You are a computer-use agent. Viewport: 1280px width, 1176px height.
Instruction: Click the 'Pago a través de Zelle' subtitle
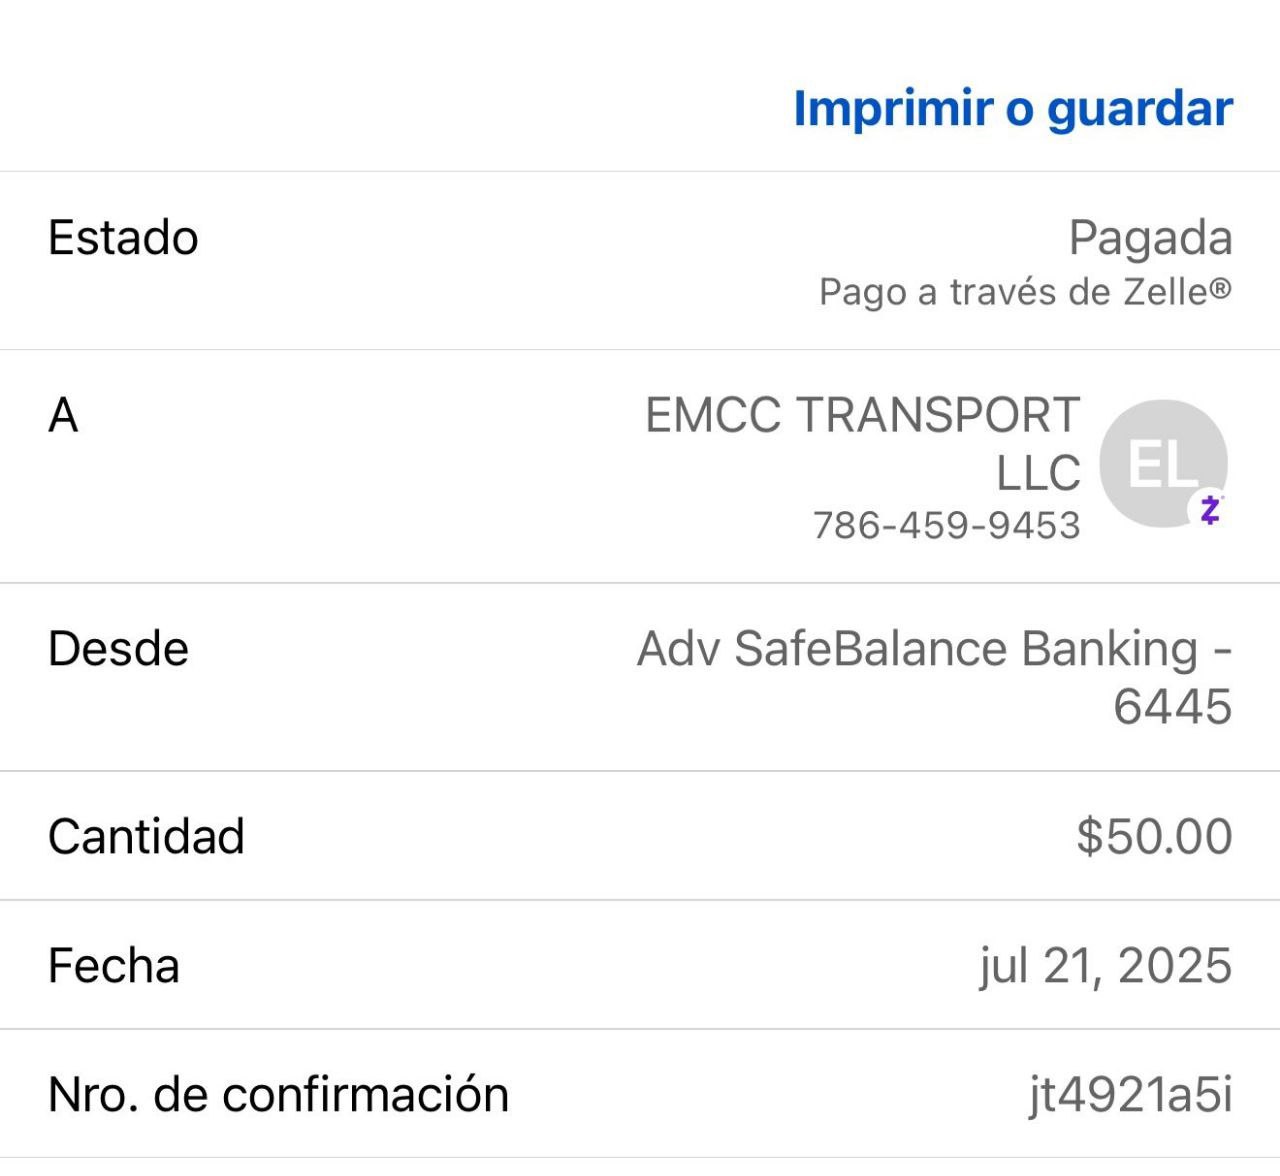tap(1014, 292)
